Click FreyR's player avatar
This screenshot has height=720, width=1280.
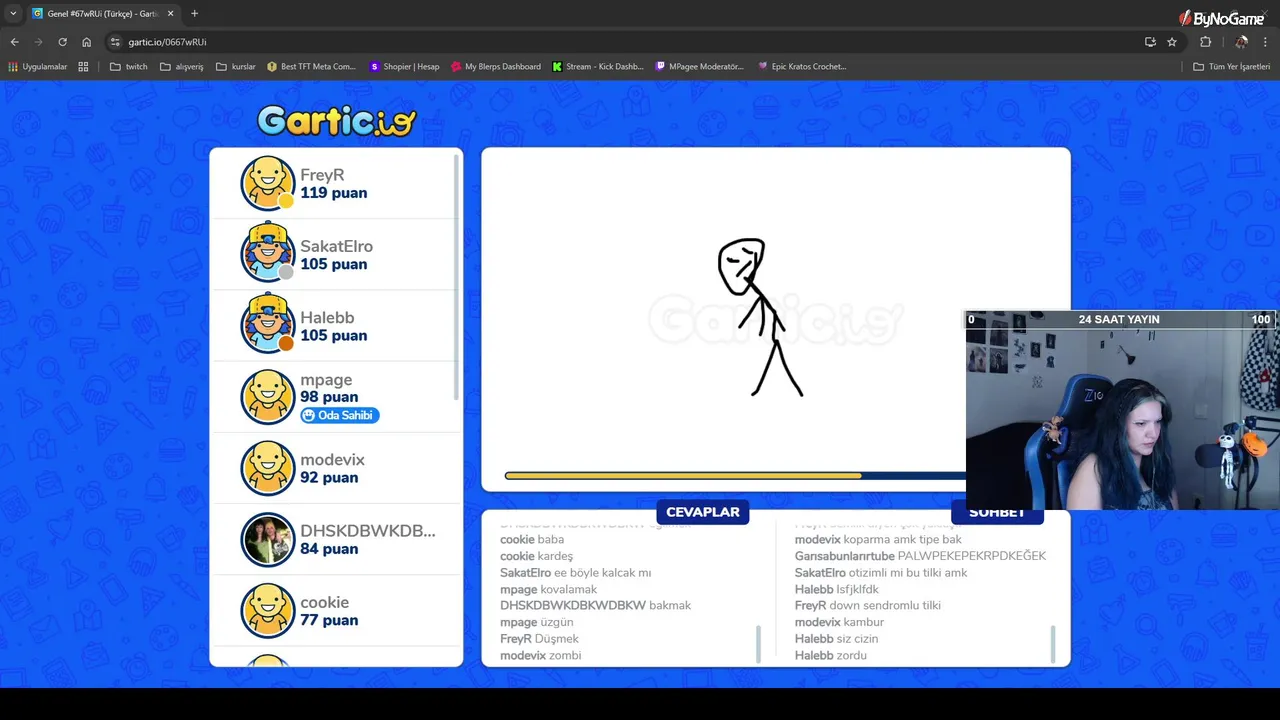click(268, 183)
